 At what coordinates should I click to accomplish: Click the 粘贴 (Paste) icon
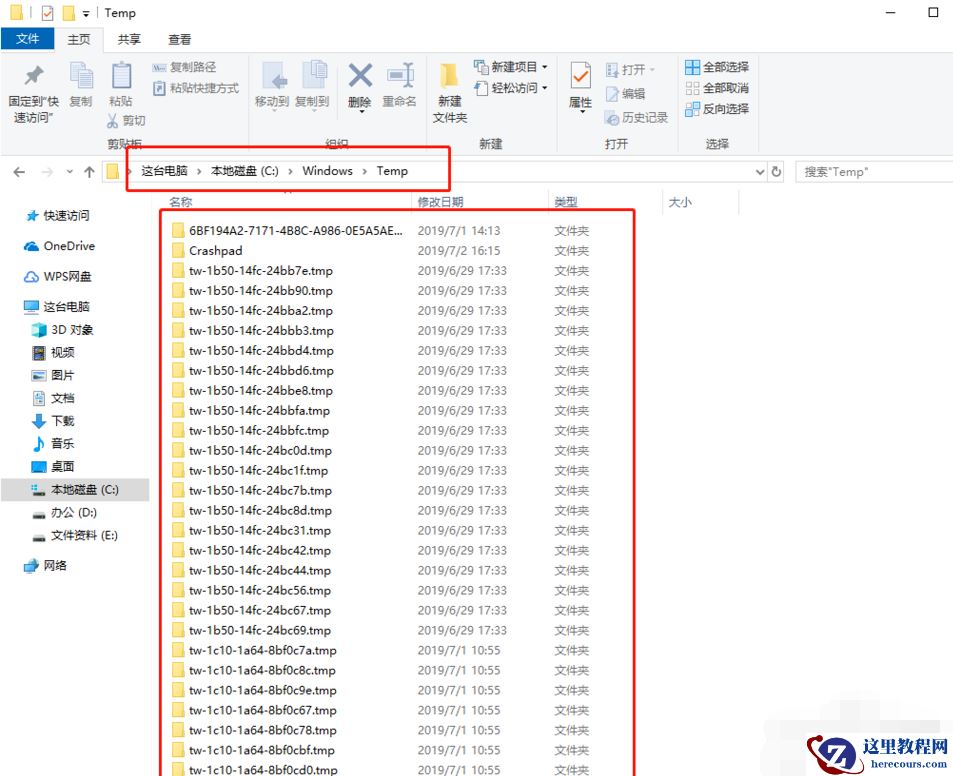120,85
